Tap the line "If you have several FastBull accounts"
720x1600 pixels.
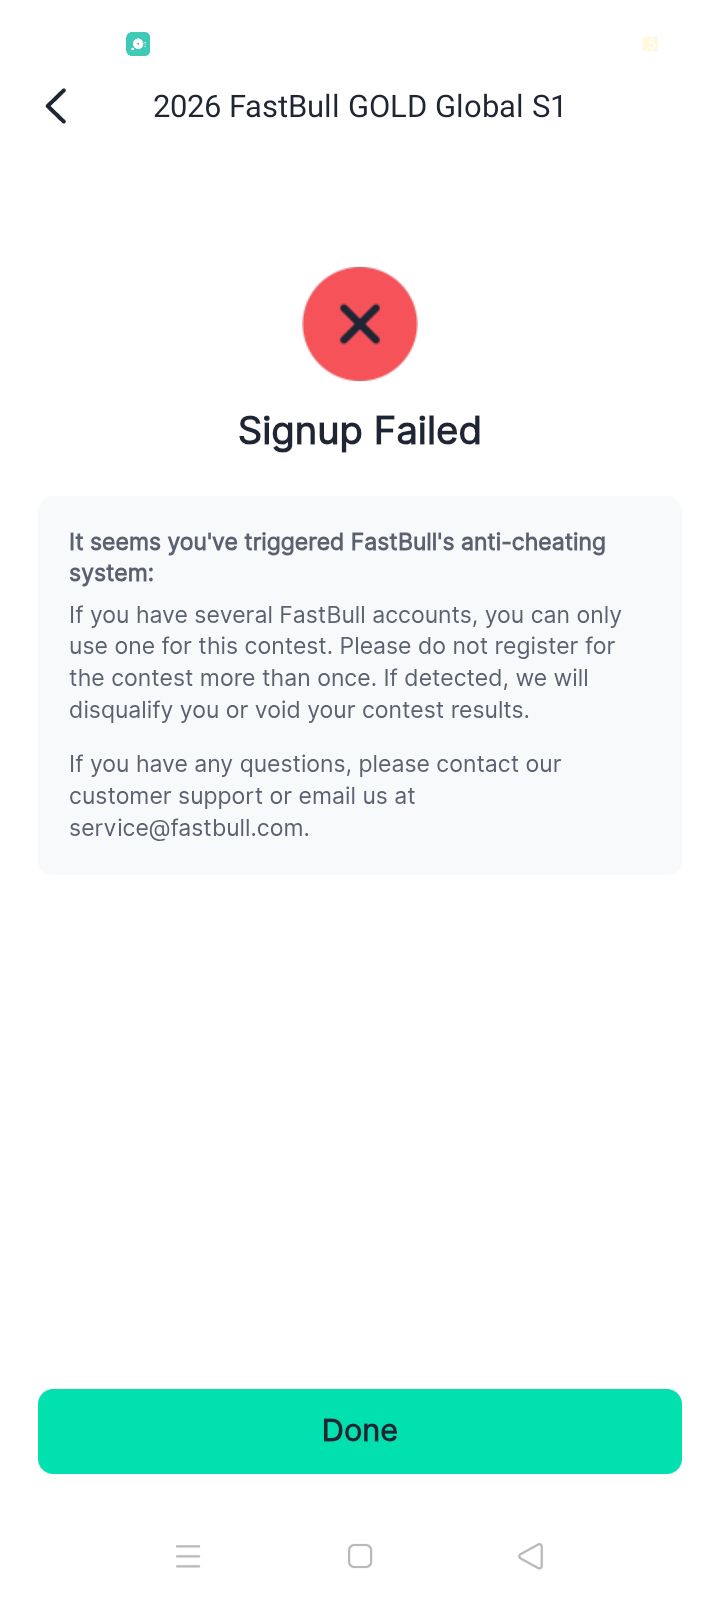tap(345, 615)
